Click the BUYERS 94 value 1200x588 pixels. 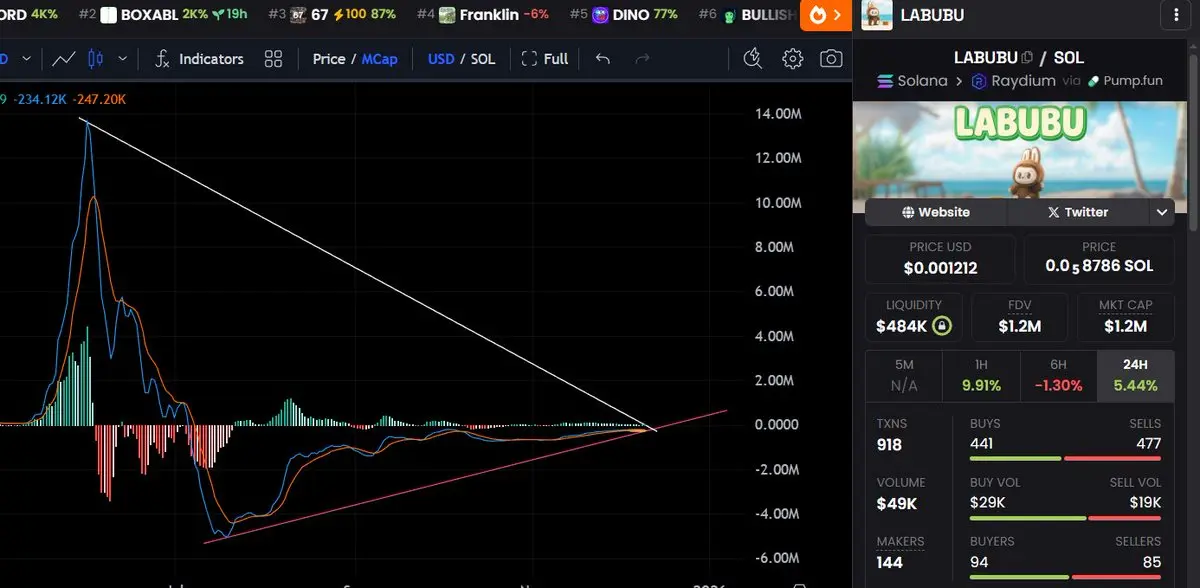(979, 562)
